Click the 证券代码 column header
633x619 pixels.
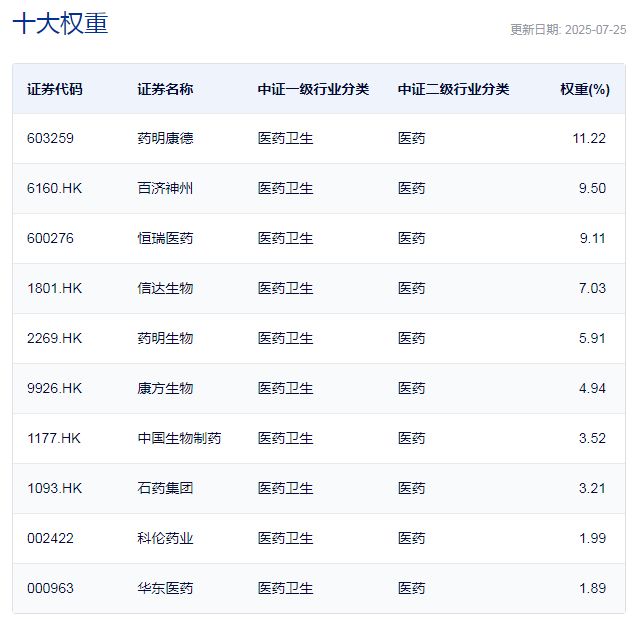point(55,89)
